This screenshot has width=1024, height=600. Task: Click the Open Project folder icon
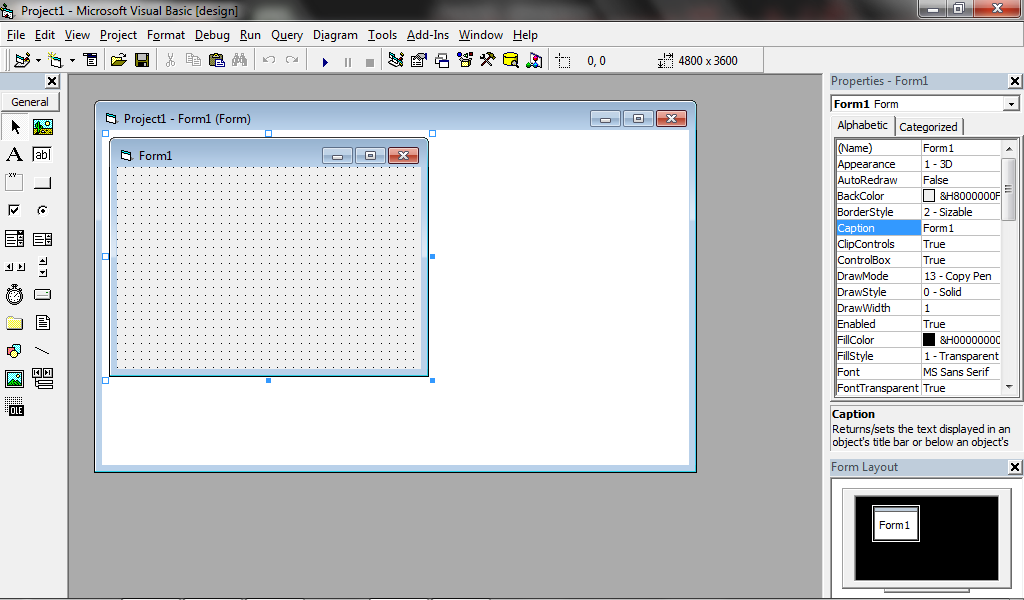(x=118, y=60)
